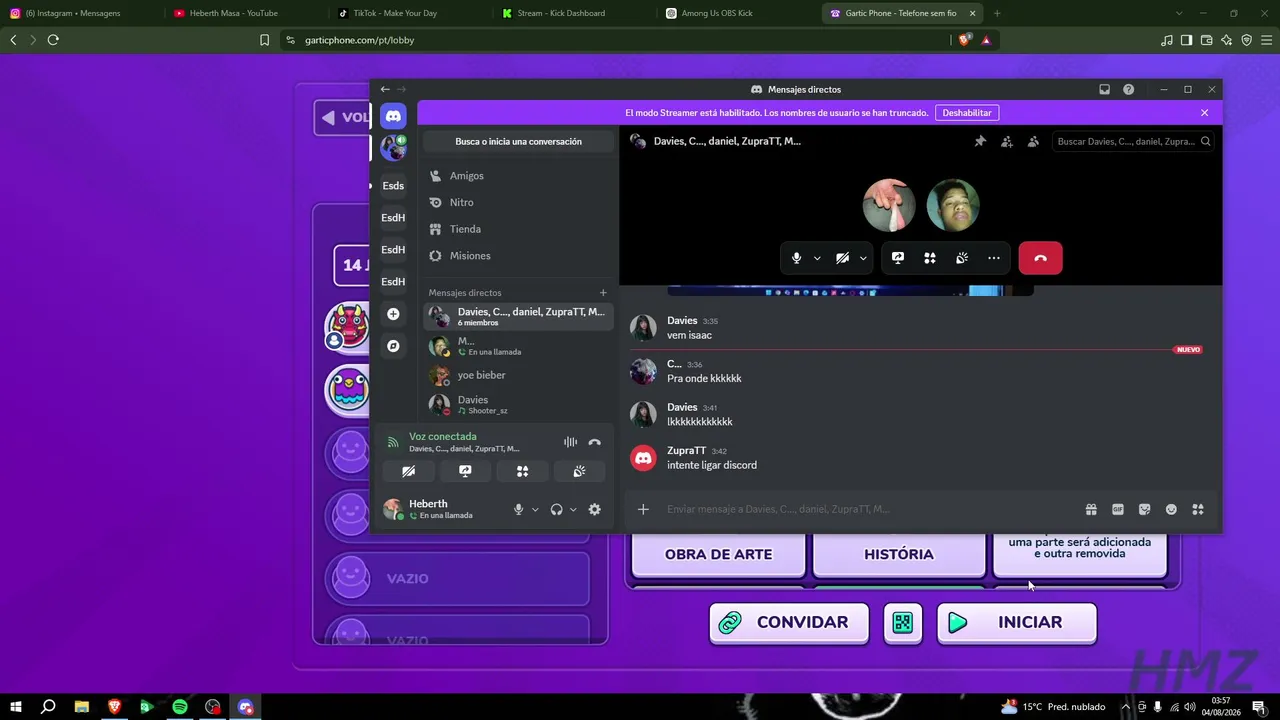Create a new DM with plus icon
Screen dimensions: 1280x720
(x=603, y=293)
